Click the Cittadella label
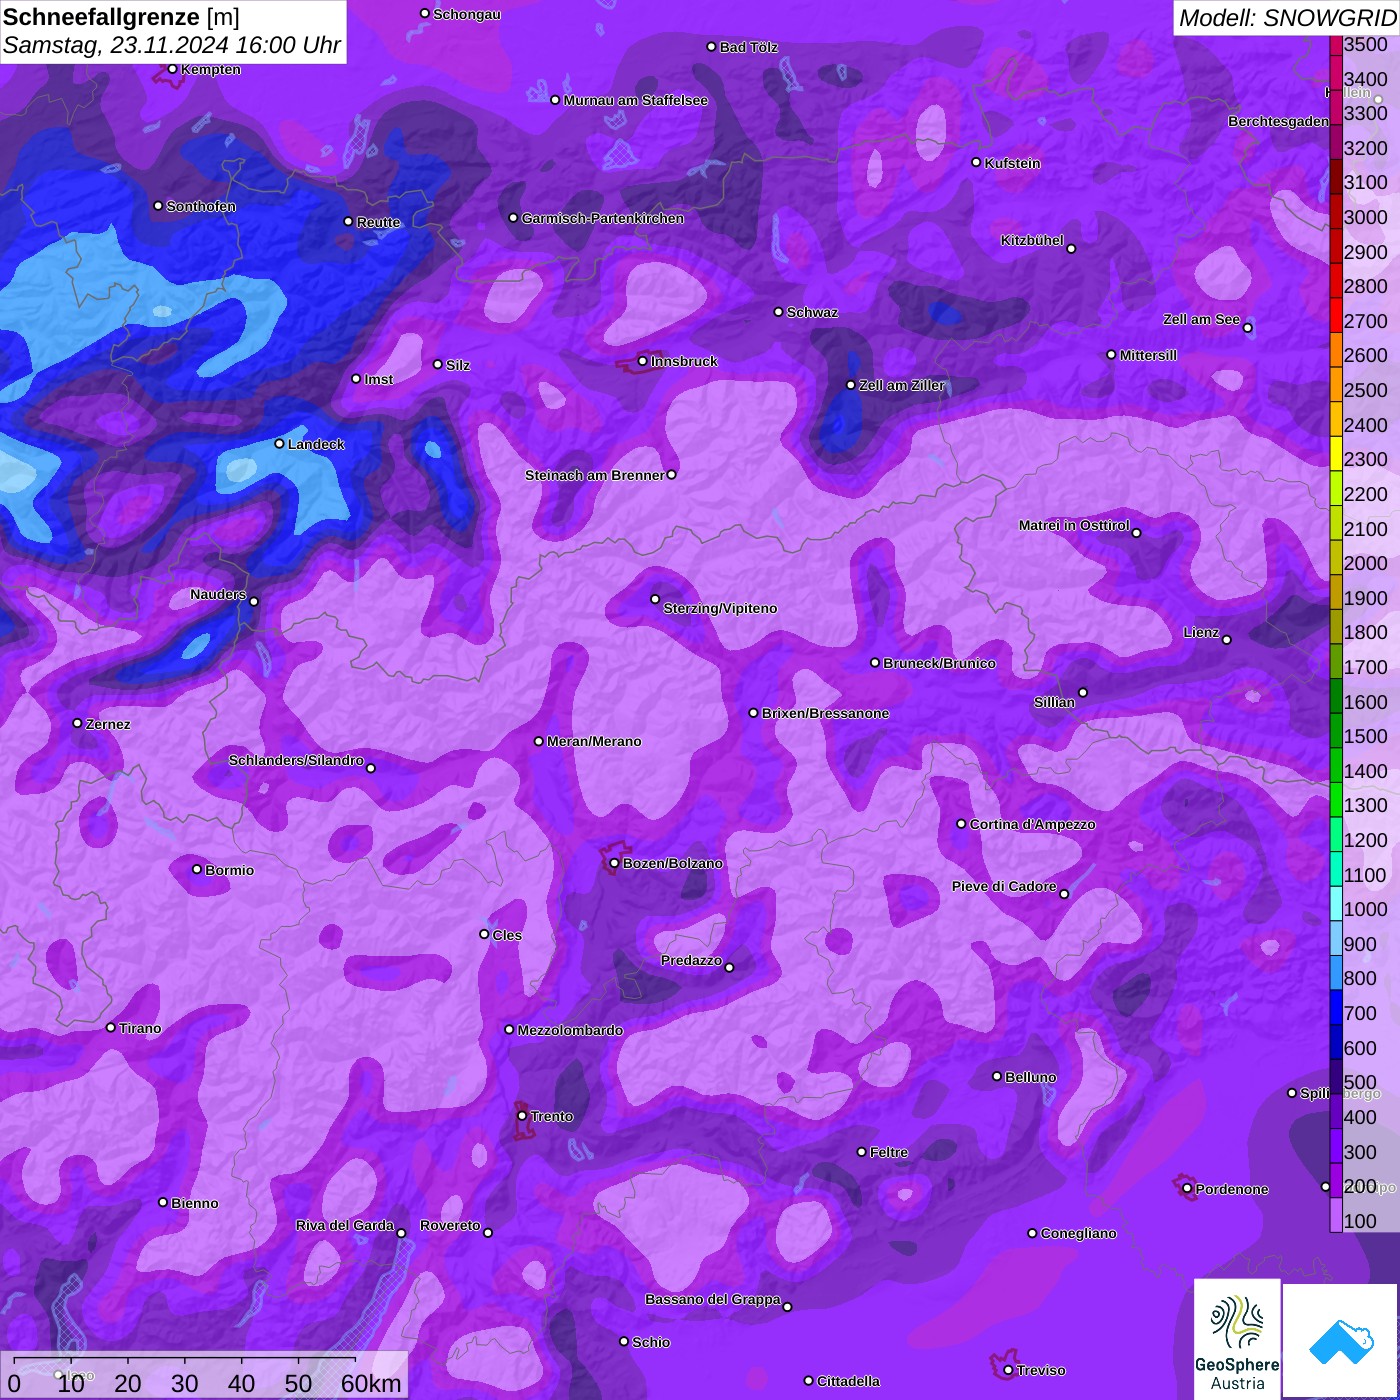This screenshot has width=1400, height=1400. click(x=849, y=1381)
